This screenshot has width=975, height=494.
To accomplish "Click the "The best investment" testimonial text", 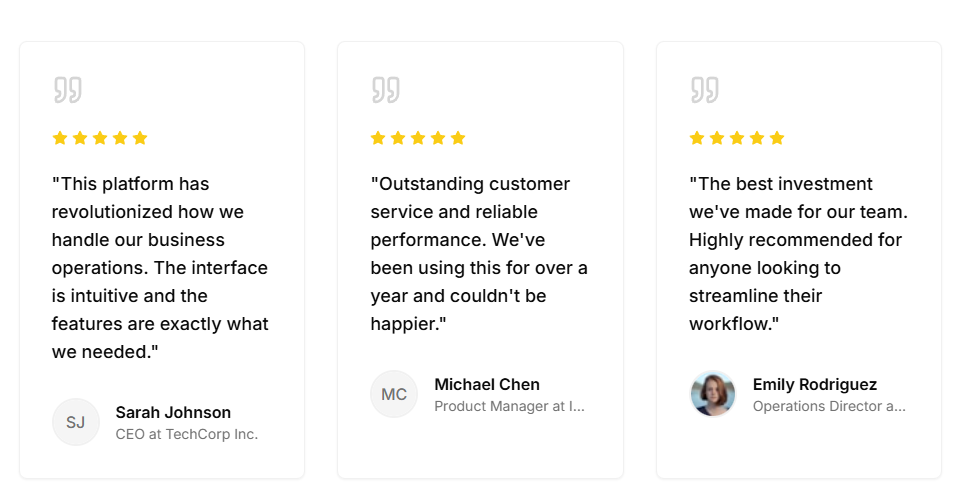I will click(797, 254).
